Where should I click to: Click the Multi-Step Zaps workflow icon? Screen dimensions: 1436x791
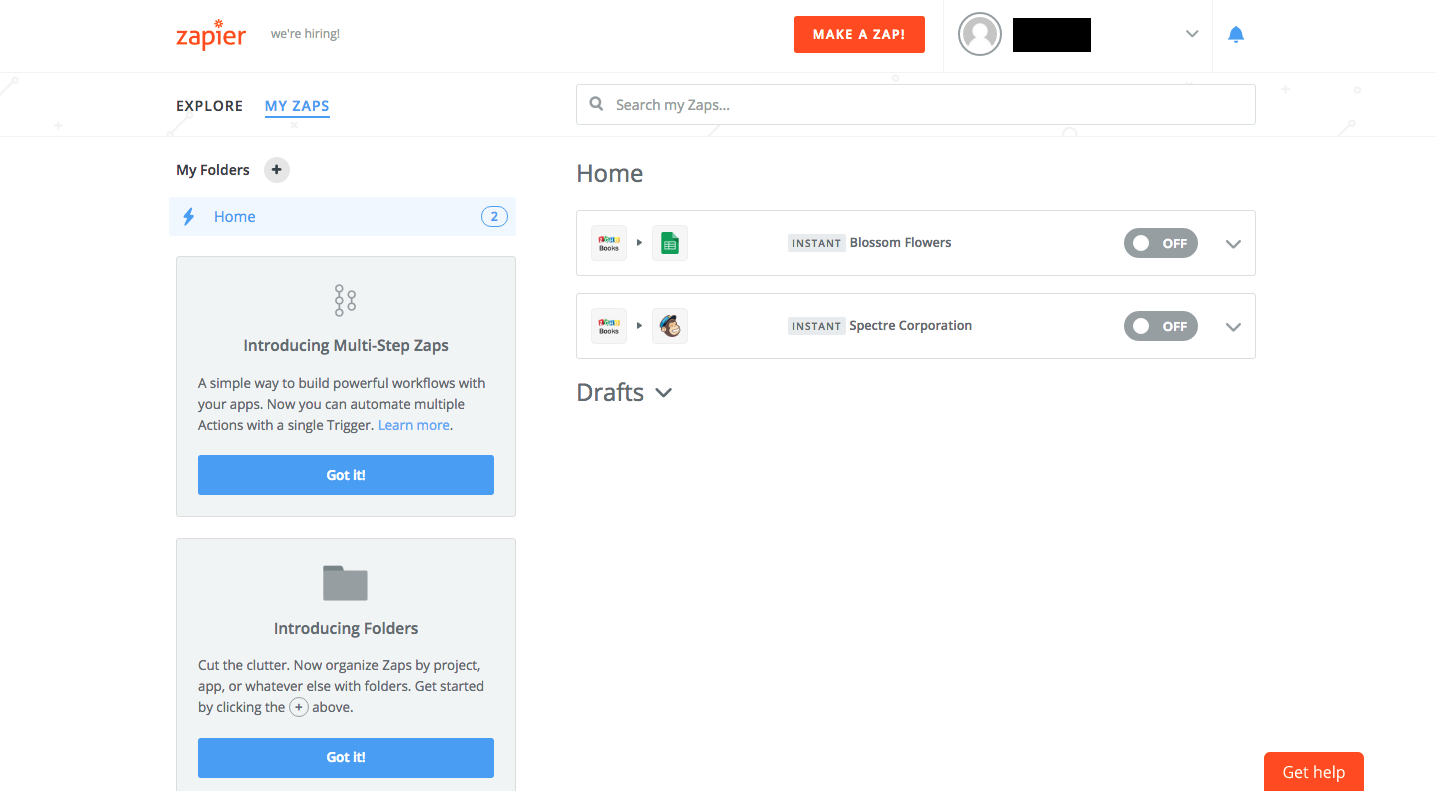click(x=345, y=300)
